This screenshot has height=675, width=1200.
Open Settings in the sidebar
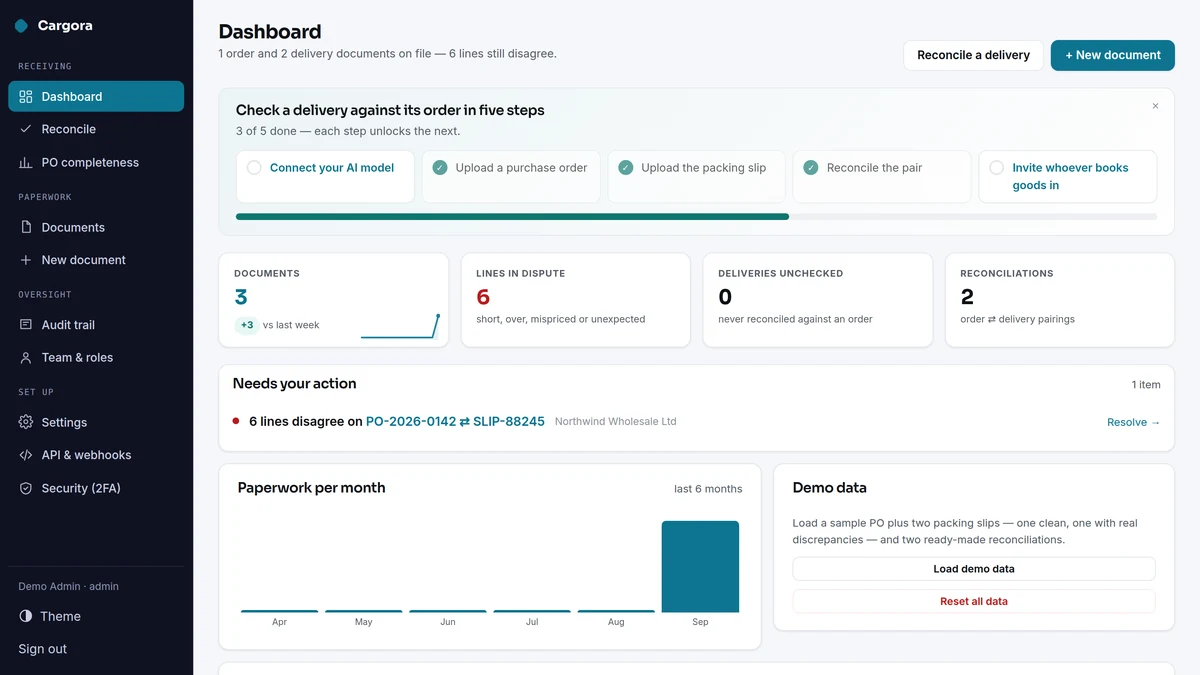pos(96,422)
